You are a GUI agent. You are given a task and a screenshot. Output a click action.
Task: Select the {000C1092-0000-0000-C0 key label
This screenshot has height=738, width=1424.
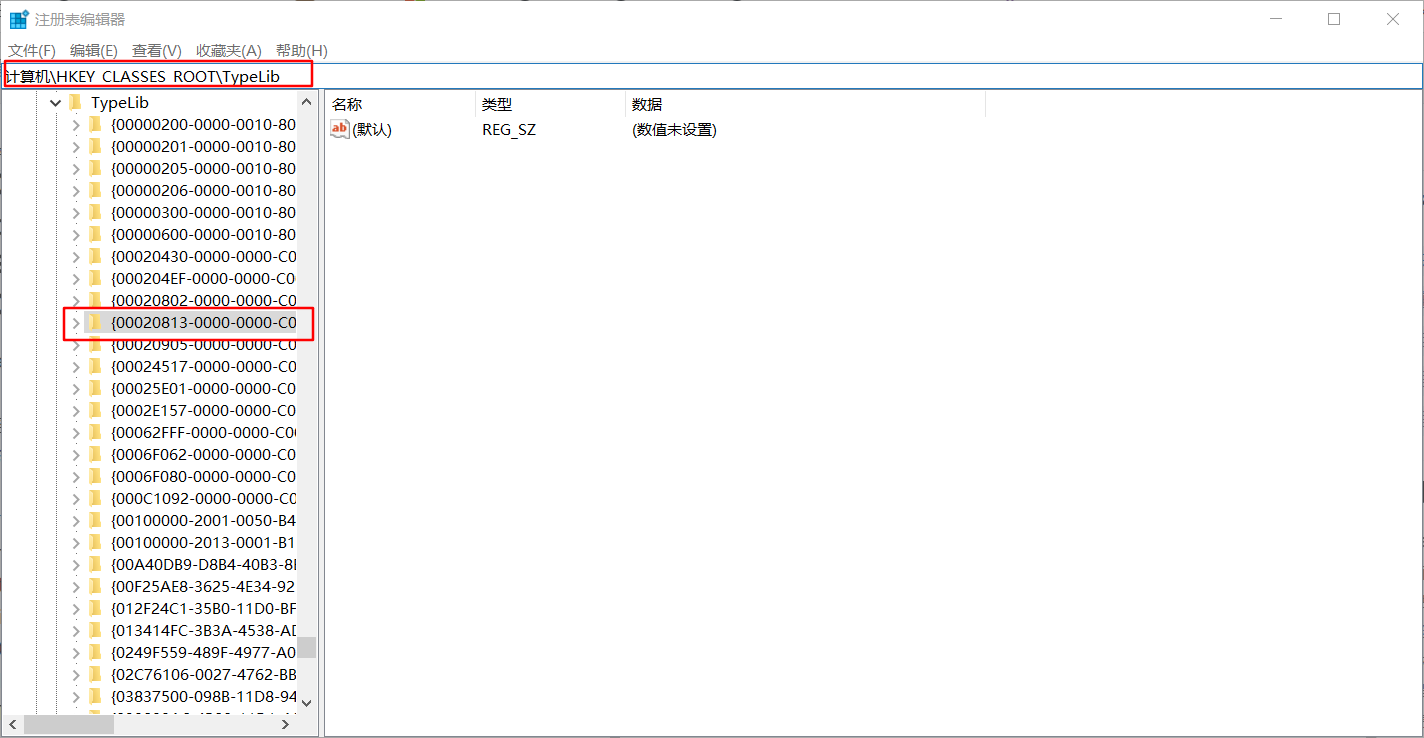[x=204, y=498]
